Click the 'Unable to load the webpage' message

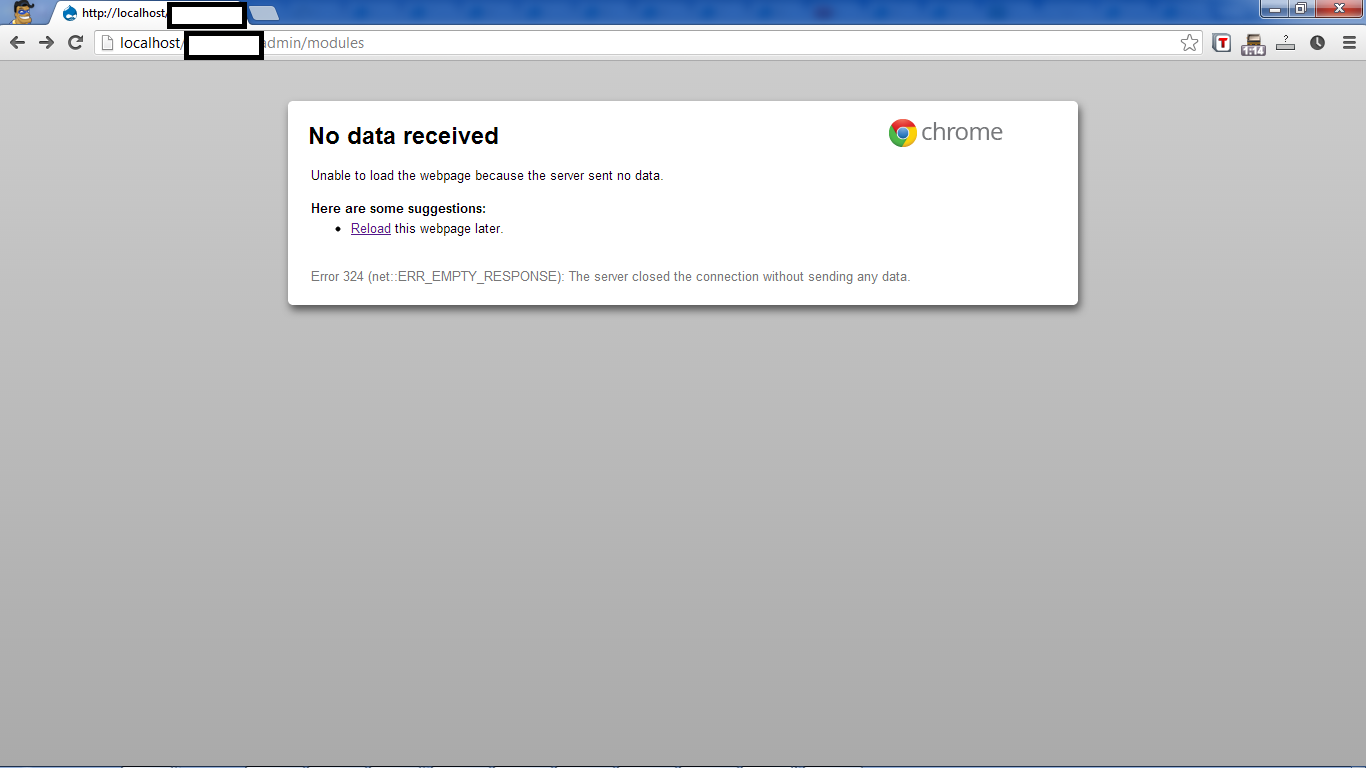(x=487, y=176)
